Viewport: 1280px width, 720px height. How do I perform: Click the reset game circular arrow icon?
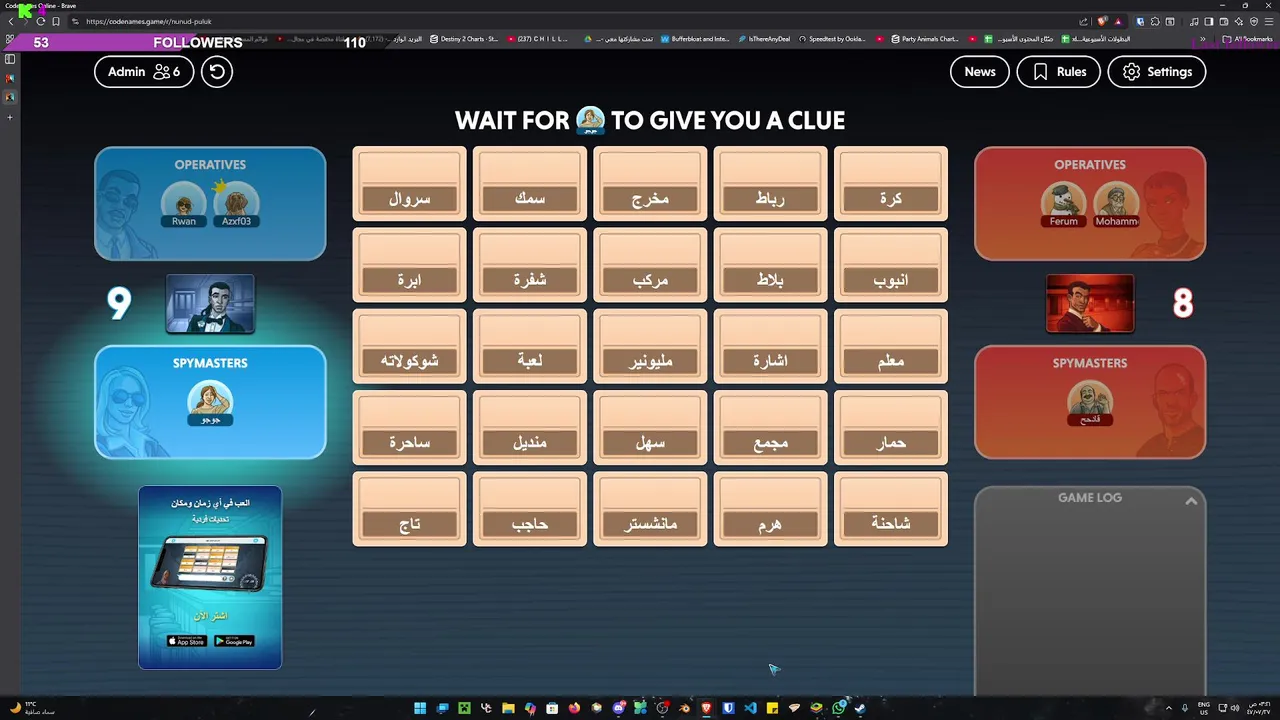click(x=217, y=72)
